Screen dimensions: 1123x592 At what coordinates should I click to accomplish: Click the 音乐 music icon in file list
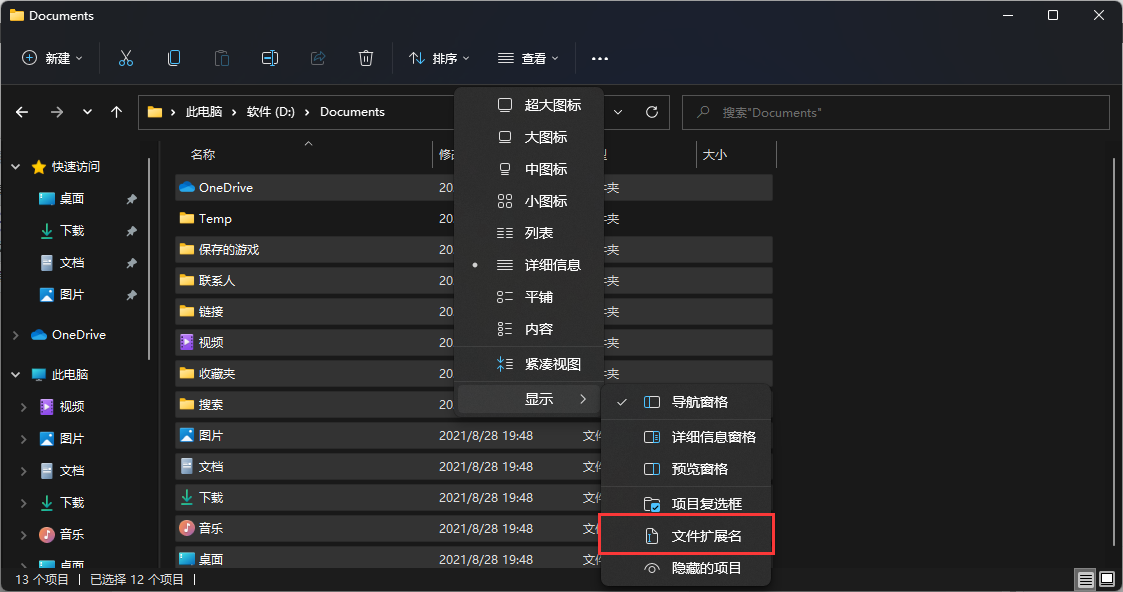(187, 528)
